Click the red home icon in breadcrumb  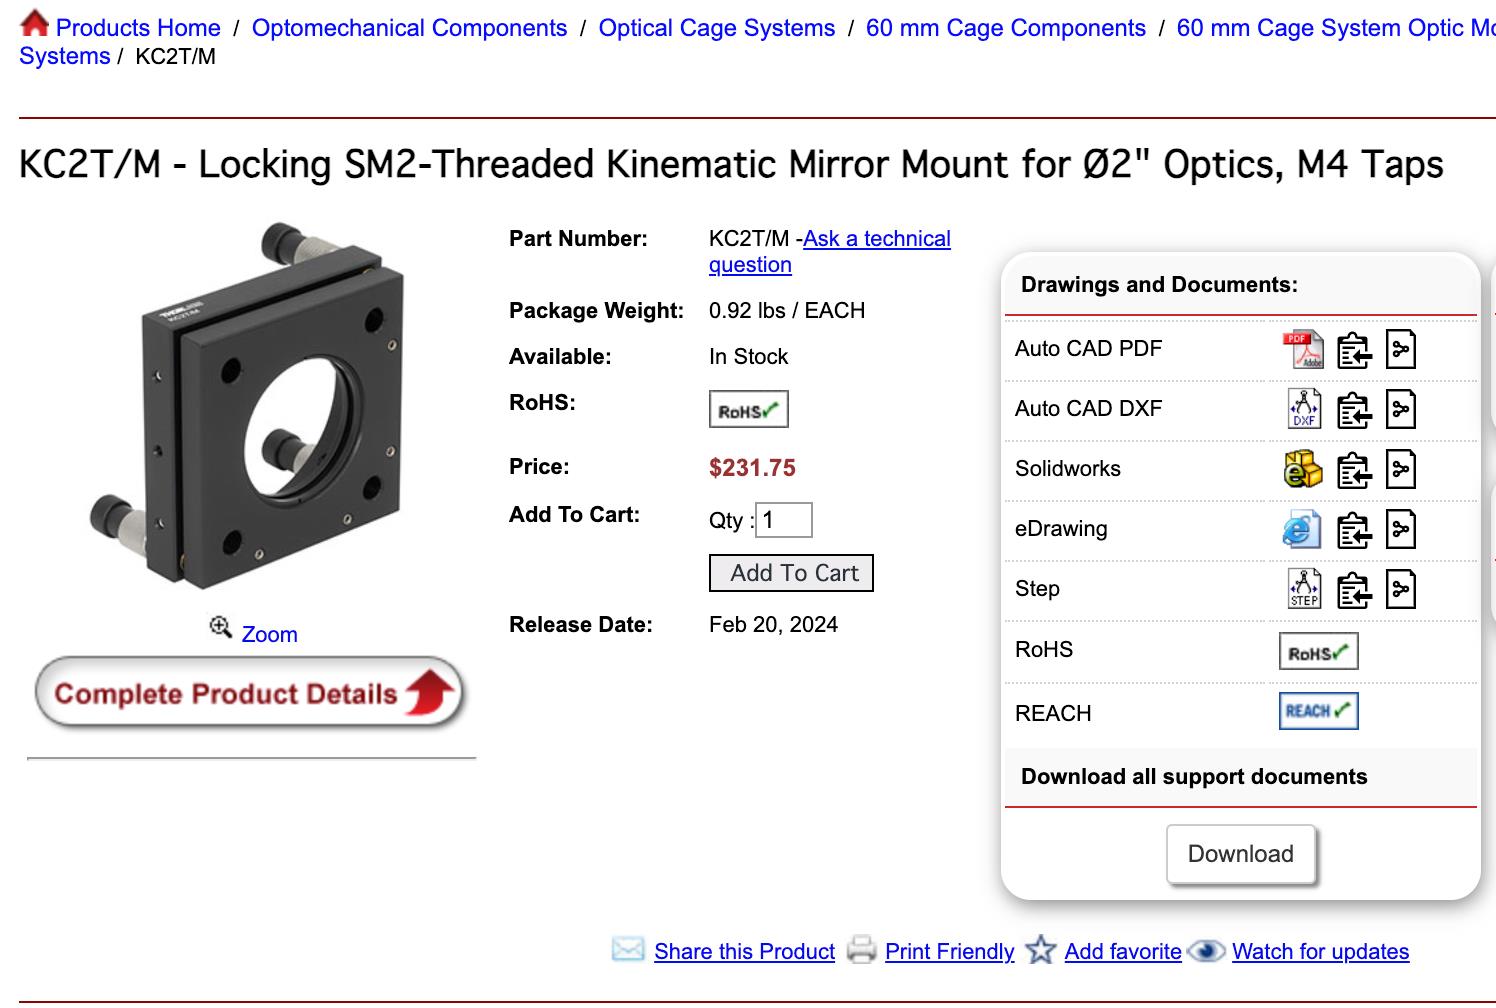coord(34,23)
